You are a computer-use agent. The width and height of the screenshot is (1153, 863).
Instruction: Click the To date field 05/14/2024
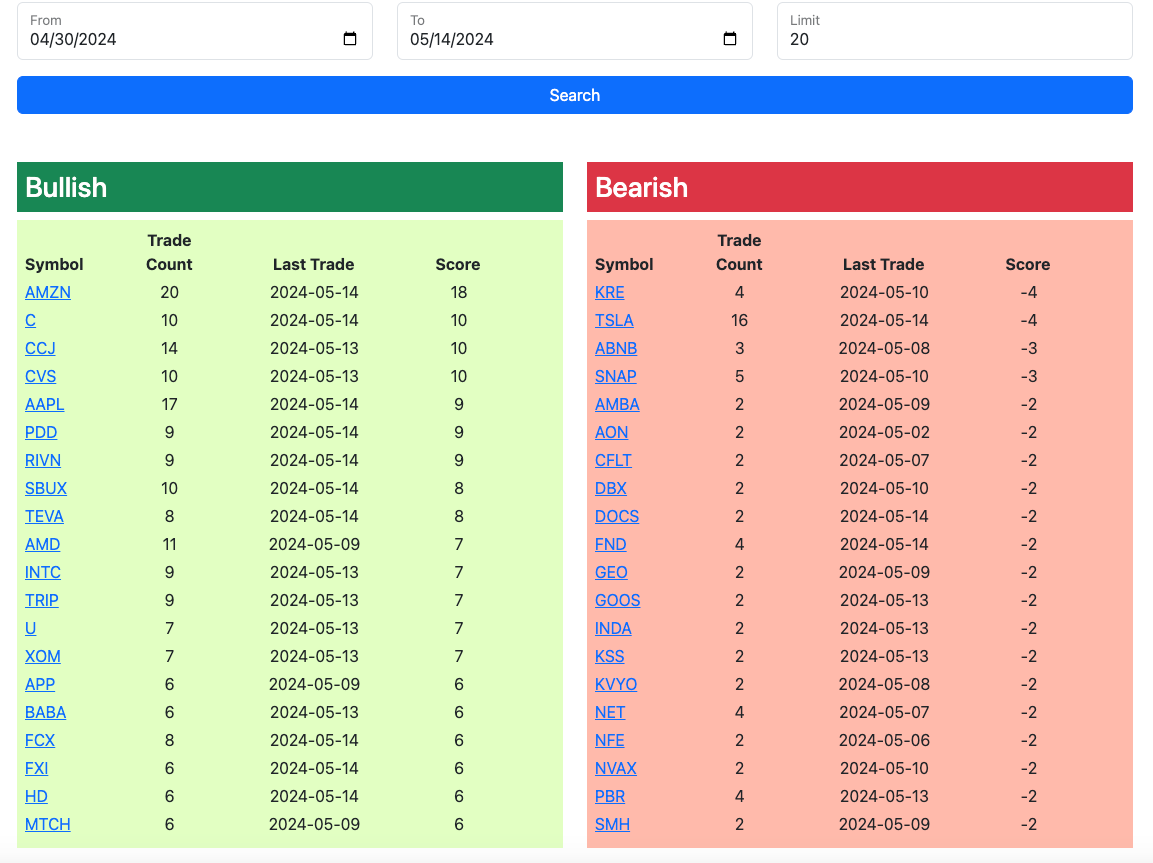tap(575, 31)
